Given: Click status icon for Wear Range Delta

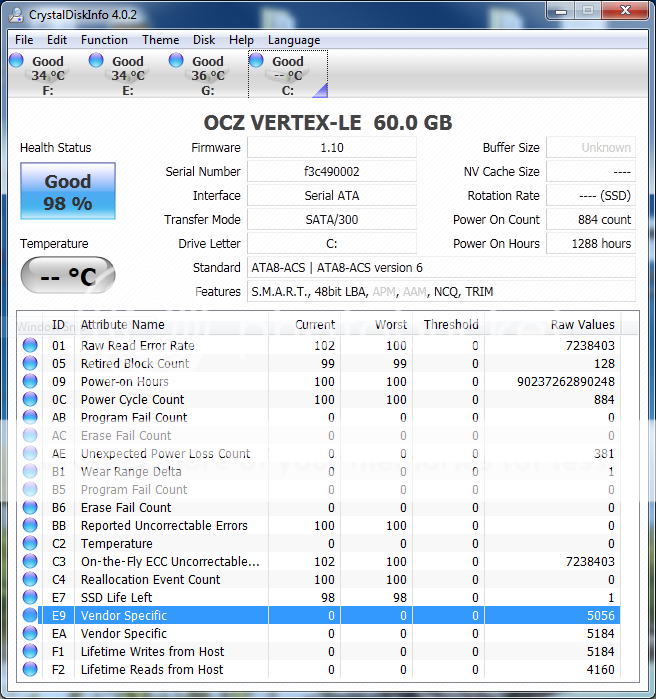Looking at the screenshot, I should tap(30, 472).
